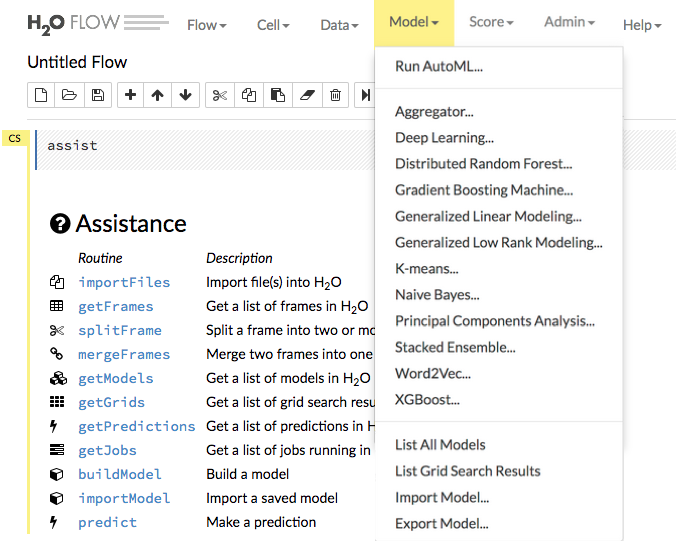The width and height of the screenshot is (676, 544).
Task: Paste cell clipboard icon
Action: point(278,95)
